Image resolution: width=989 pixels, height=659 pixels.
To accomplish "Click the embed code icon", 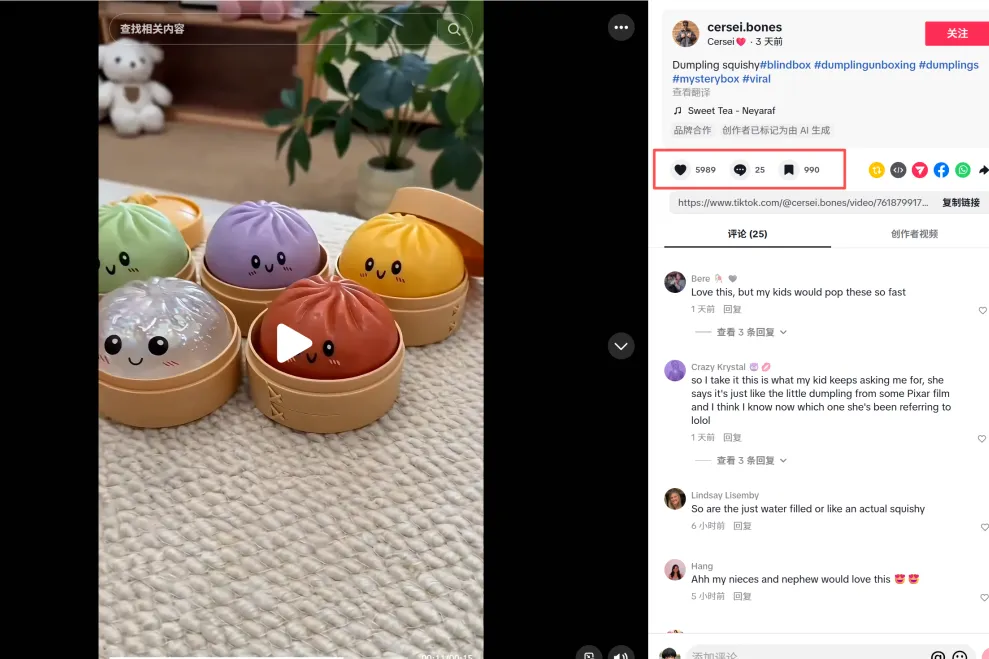I will tap(898, 170).
